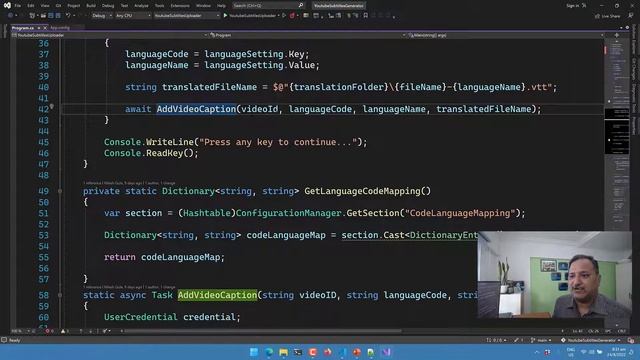This screenshot has height=360, width=640.
Task: Open the Edit menu
Action: tap(31, 6)
